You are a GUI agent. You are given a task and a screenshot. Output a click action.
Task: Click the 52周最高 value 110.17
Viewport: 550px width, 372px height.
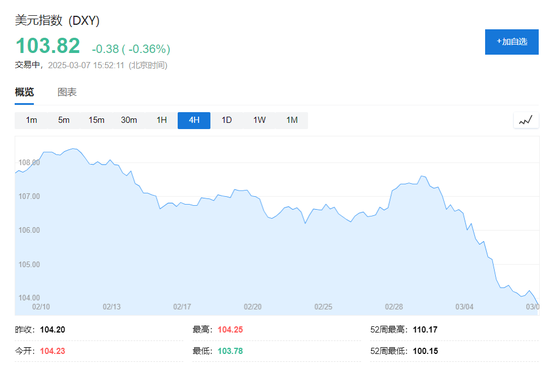(x=425, y=330)
